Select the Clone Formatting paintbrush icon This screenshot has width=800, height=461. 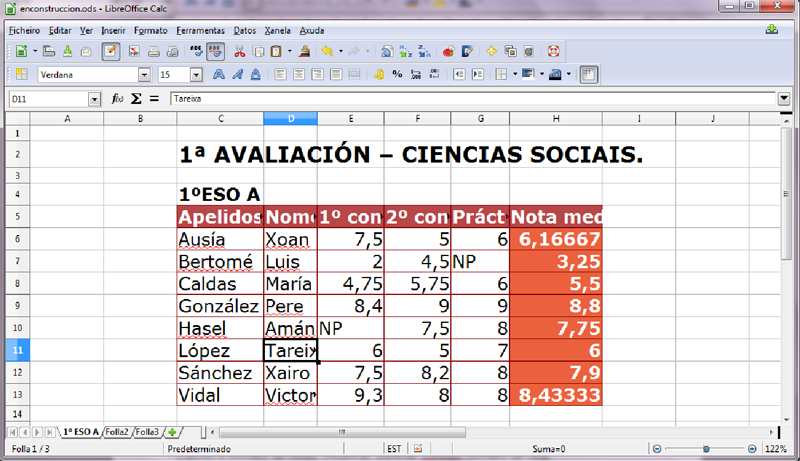303,51
